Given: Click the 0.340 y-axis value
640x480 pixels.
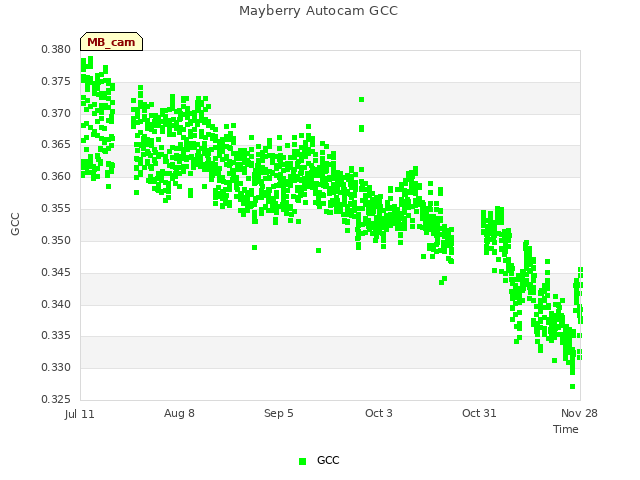Looking at the screenshot, I should tap(56, 304).
